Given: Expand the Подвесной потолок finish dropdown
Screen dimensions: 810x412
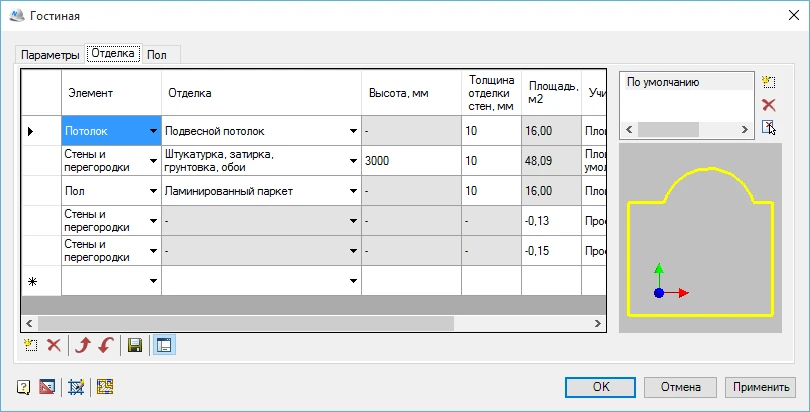Looking at the screenshot, I should tap(353, 131).
